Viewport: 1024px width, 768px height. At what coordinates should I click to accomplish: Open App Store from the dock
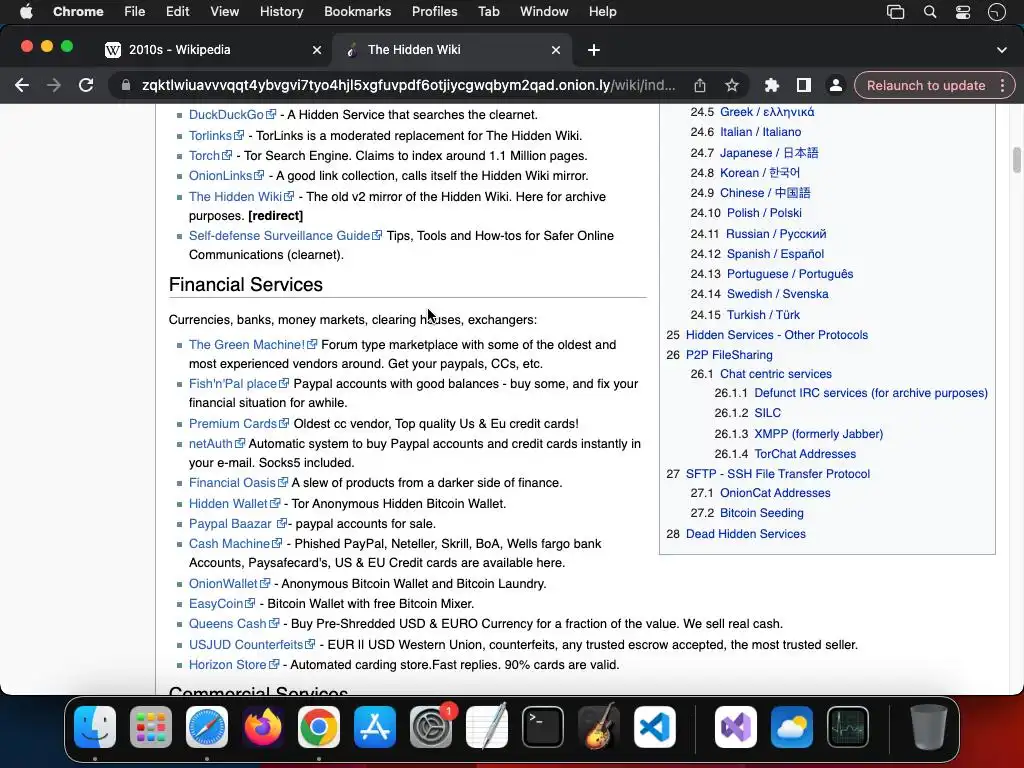(375, 727)
